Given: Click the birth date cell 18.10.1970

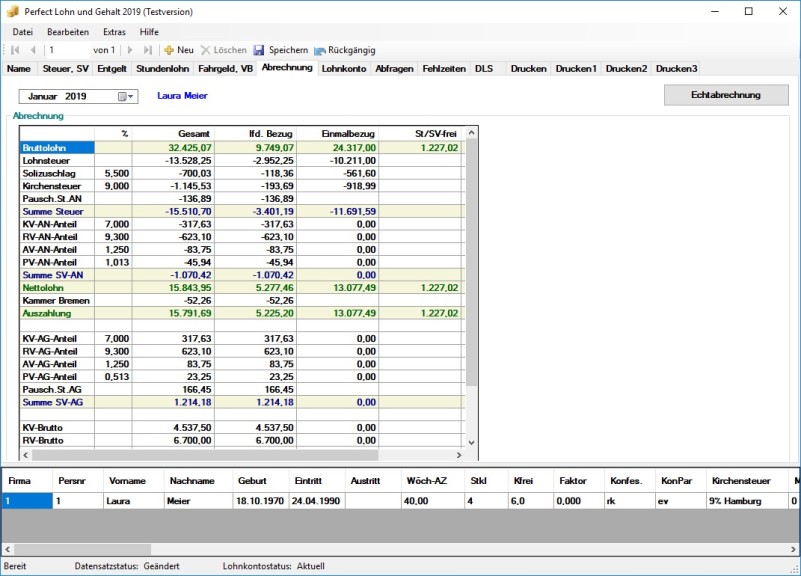Looking at the screenshot, I should [261, 501].
